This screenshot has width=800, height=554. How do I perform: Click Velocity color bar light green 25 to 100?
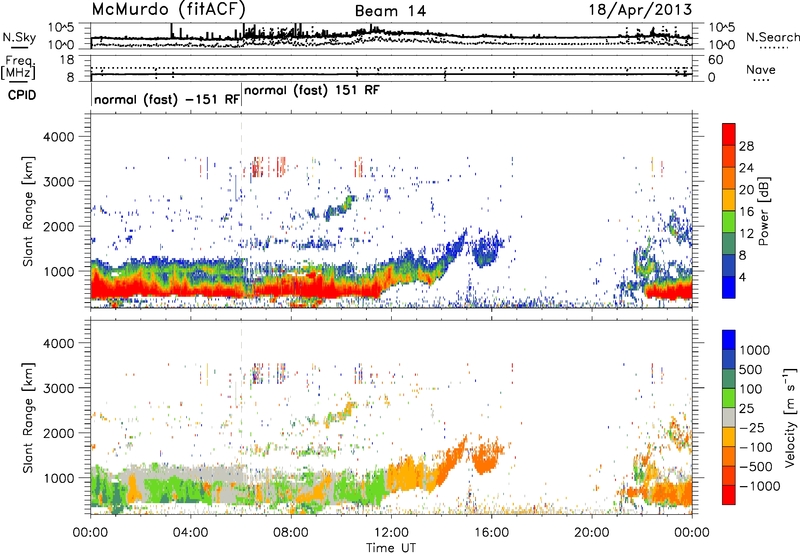tap(729, 398)
